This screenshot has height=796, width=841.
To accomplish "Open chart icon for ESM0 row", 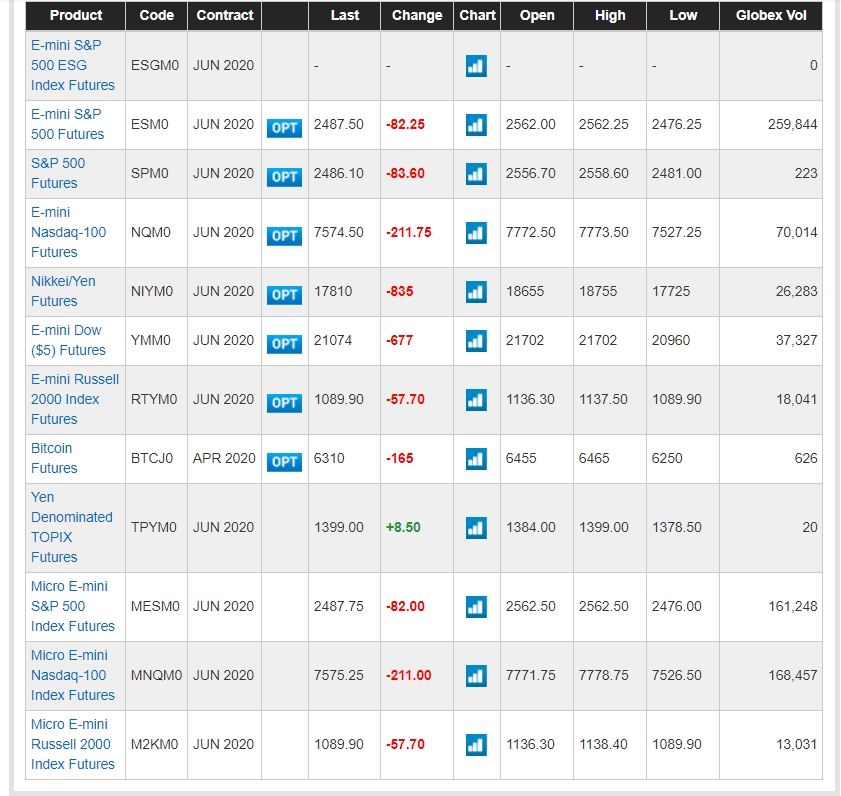I will tap(476, 125).
